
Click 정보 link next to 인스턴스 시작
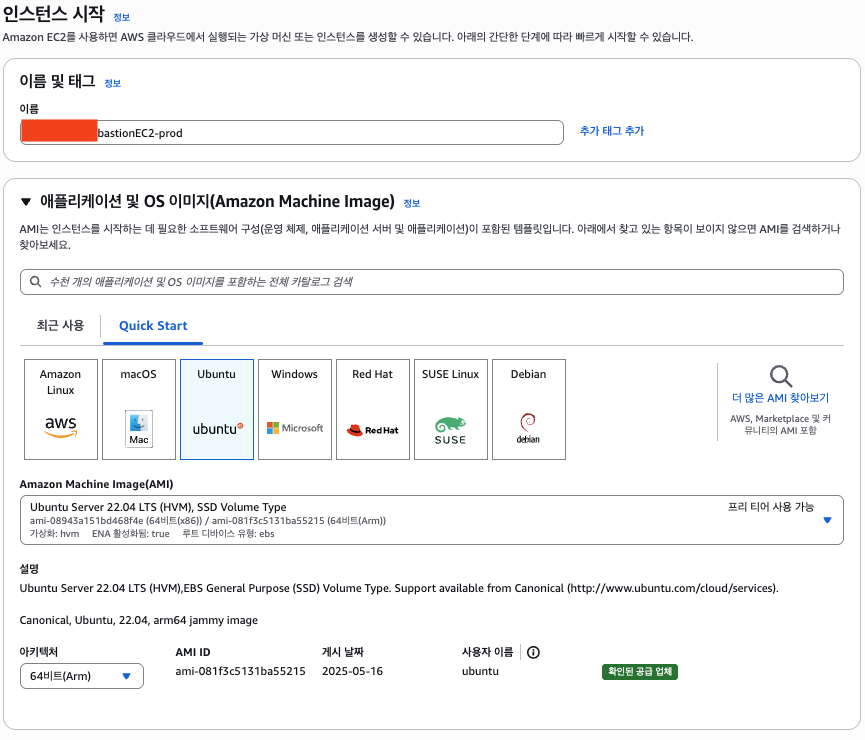(x=121, y=18)
